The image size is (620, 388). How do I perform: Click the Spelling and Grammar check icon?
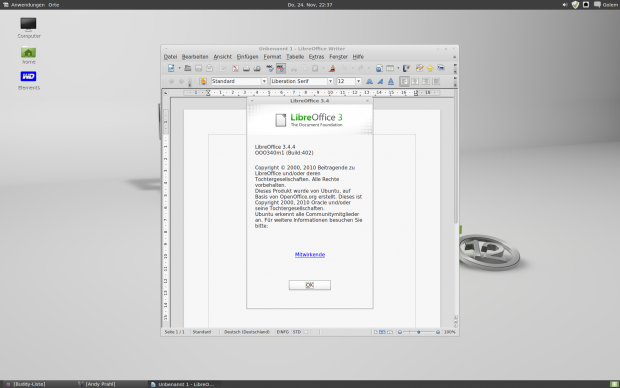point(270,68)
